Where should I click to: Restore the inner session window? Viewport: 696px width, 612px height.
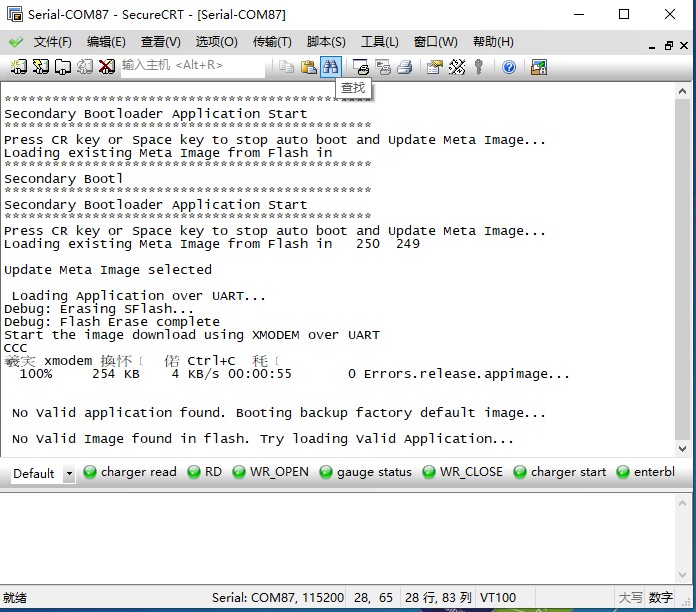tap(668, 46)
